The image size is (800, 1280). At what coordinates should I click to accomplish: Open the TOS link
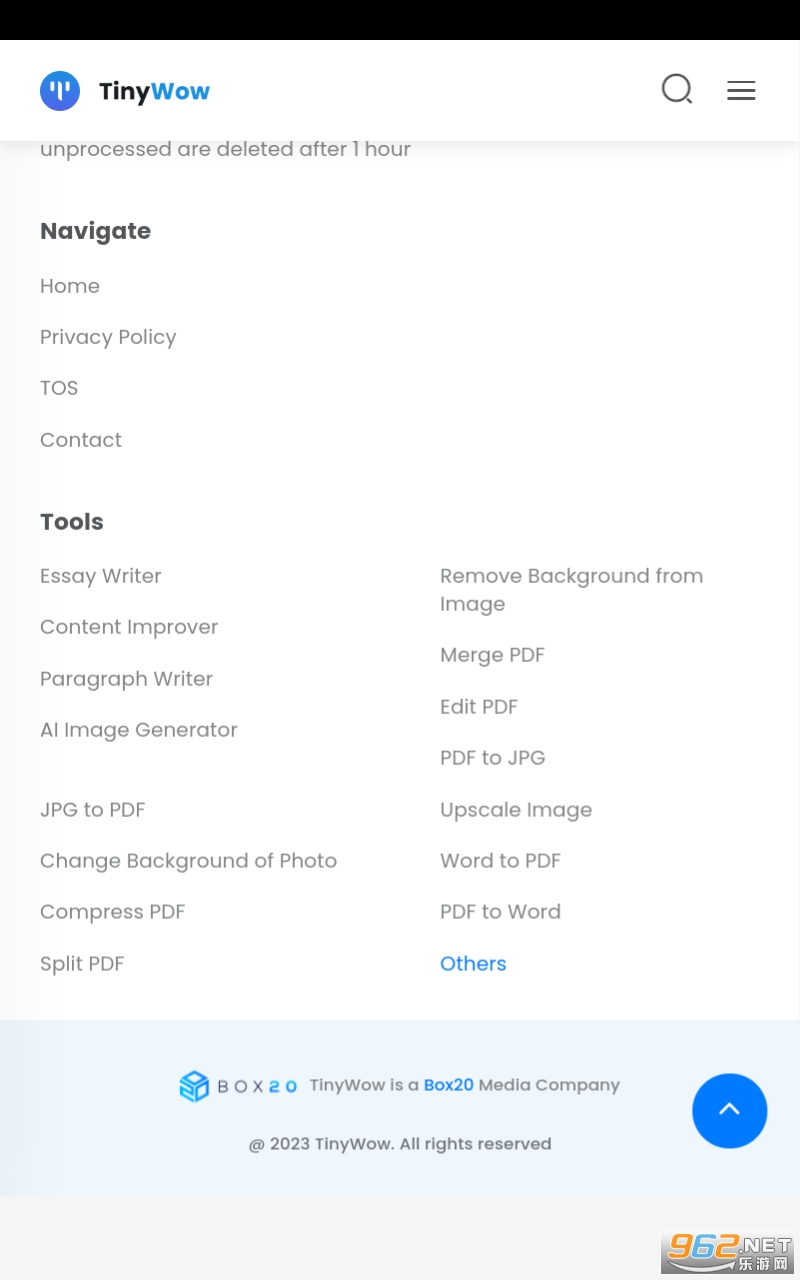coord(59,388)
